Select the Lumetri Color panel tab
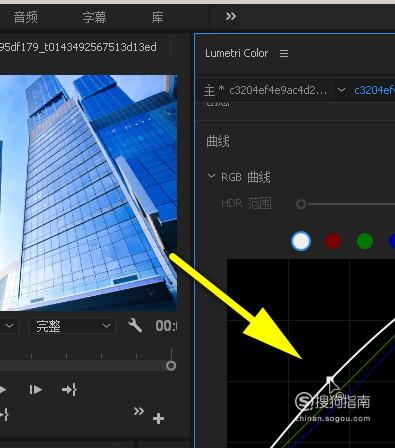The height and width of the screenshot is (448, 395). (236, 53)
